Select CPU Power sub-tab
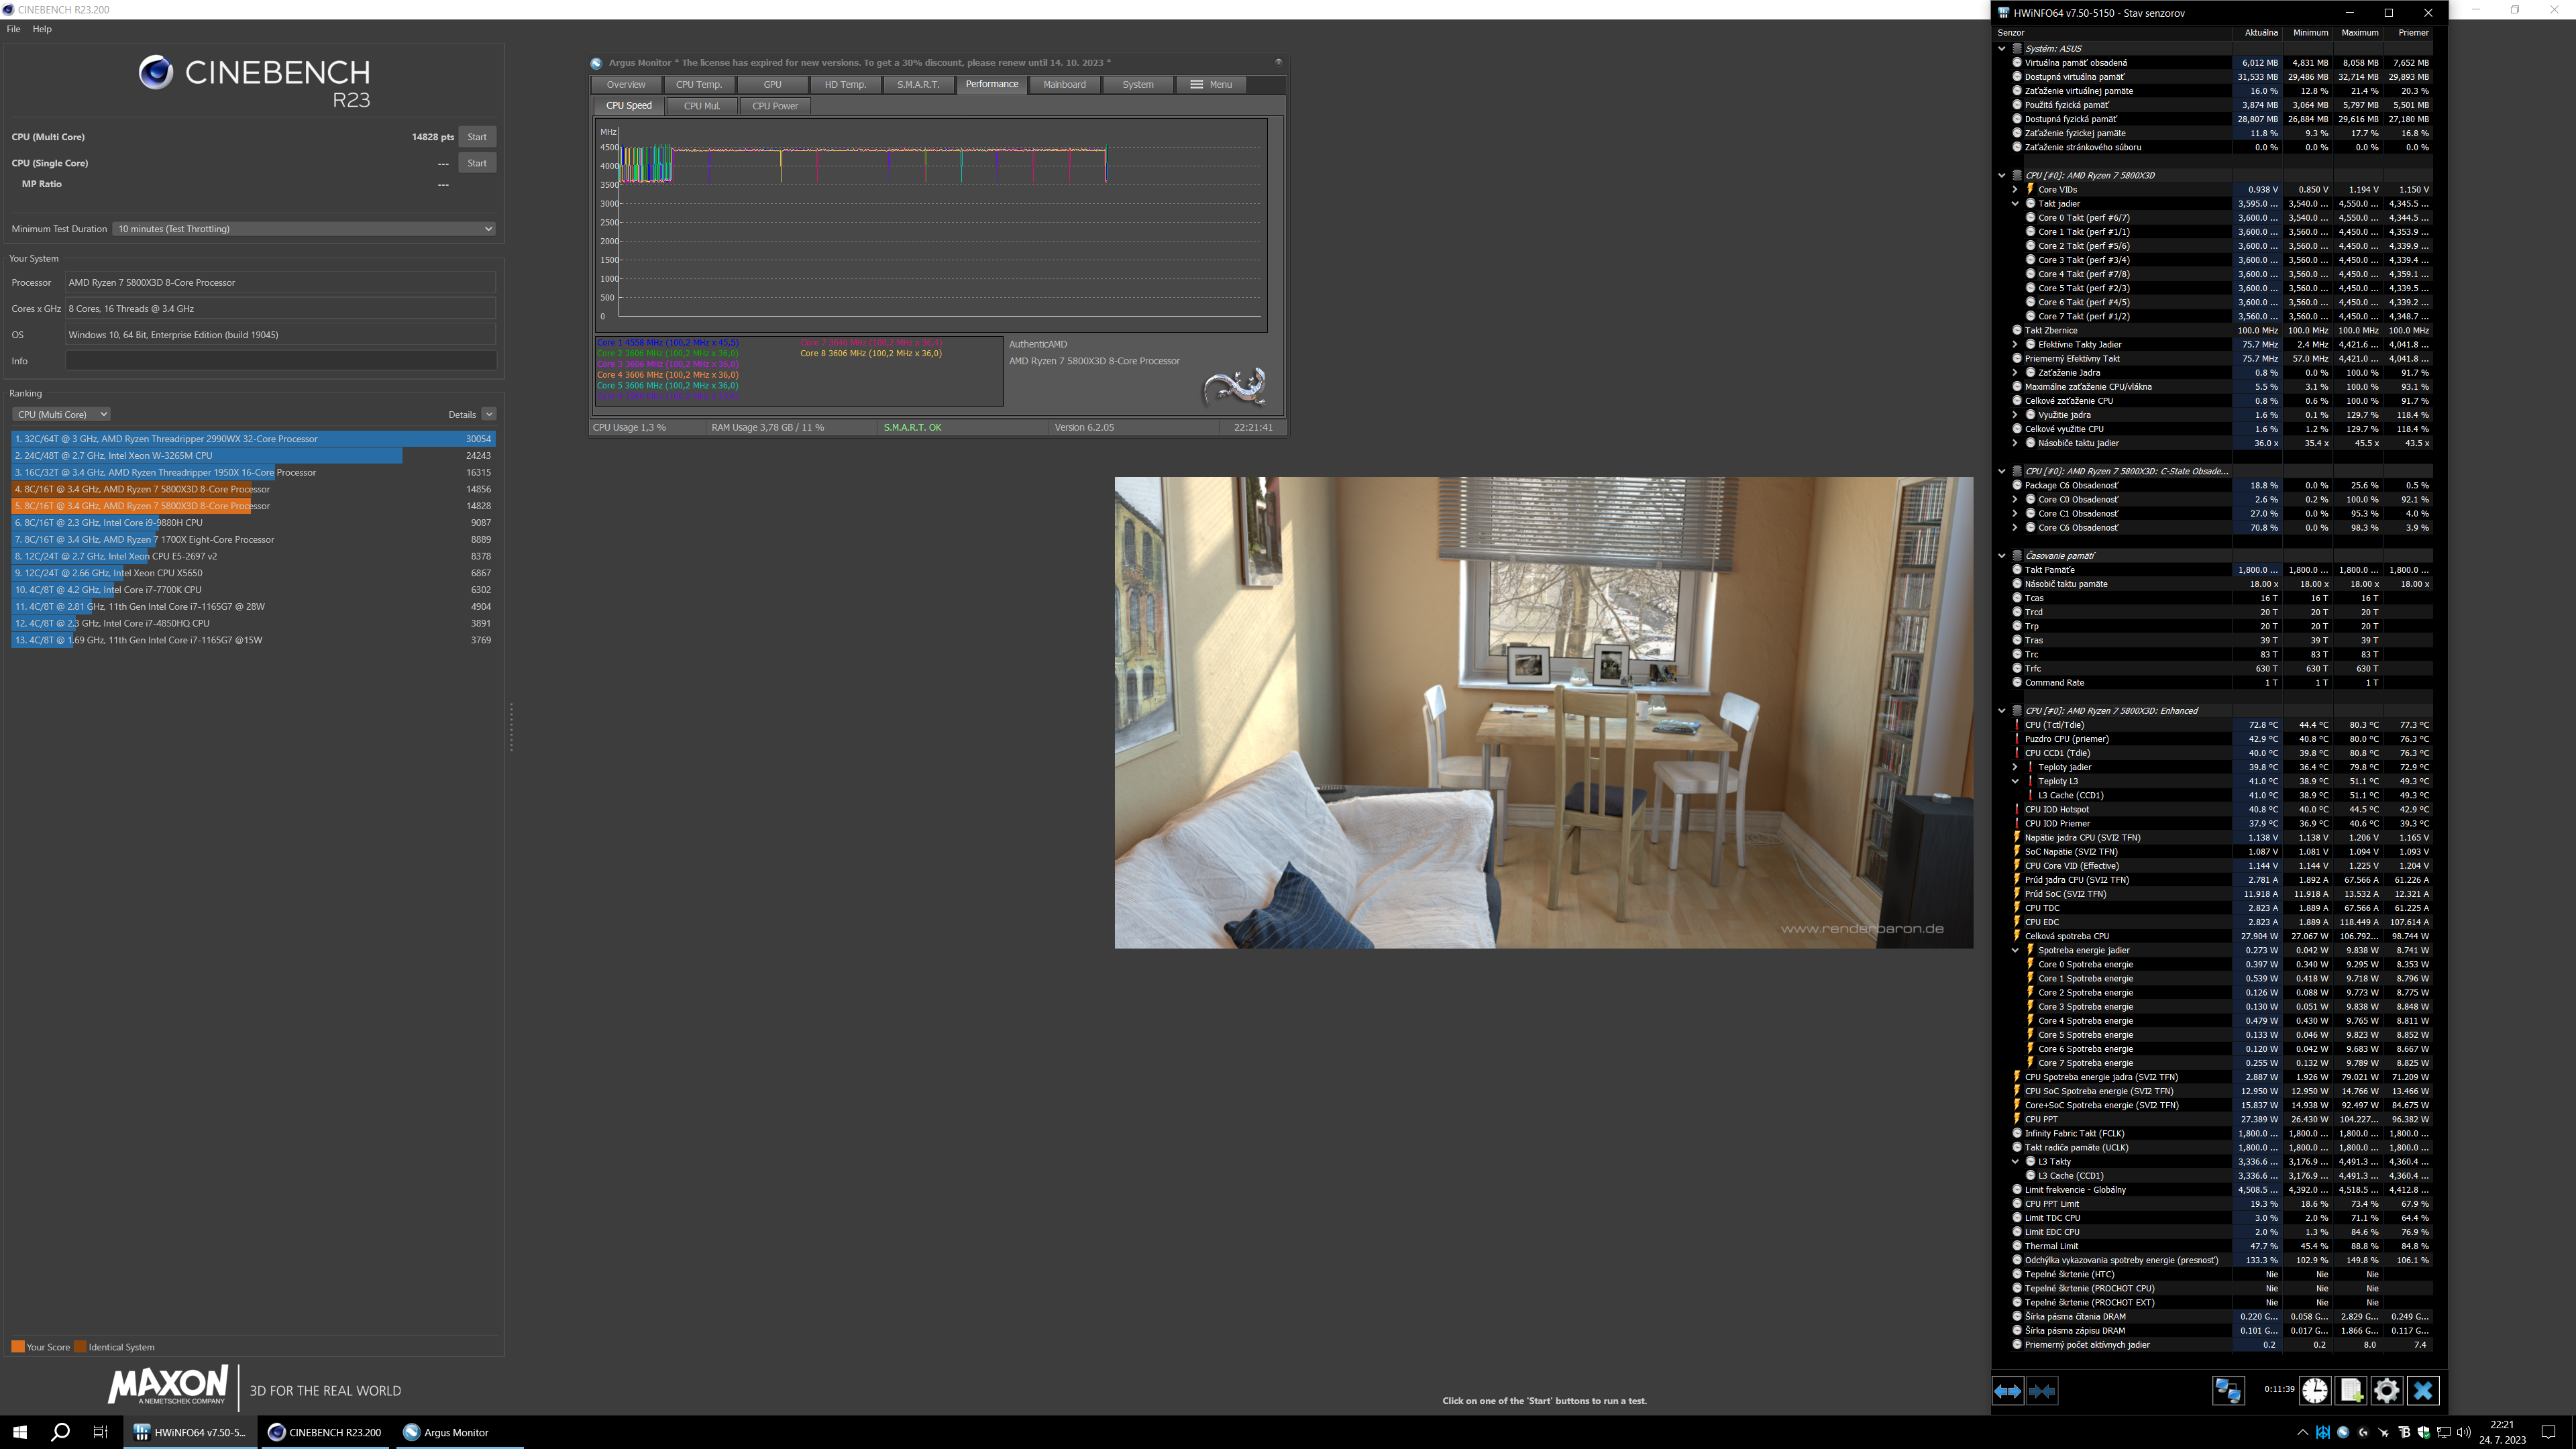 click(775, 106)
